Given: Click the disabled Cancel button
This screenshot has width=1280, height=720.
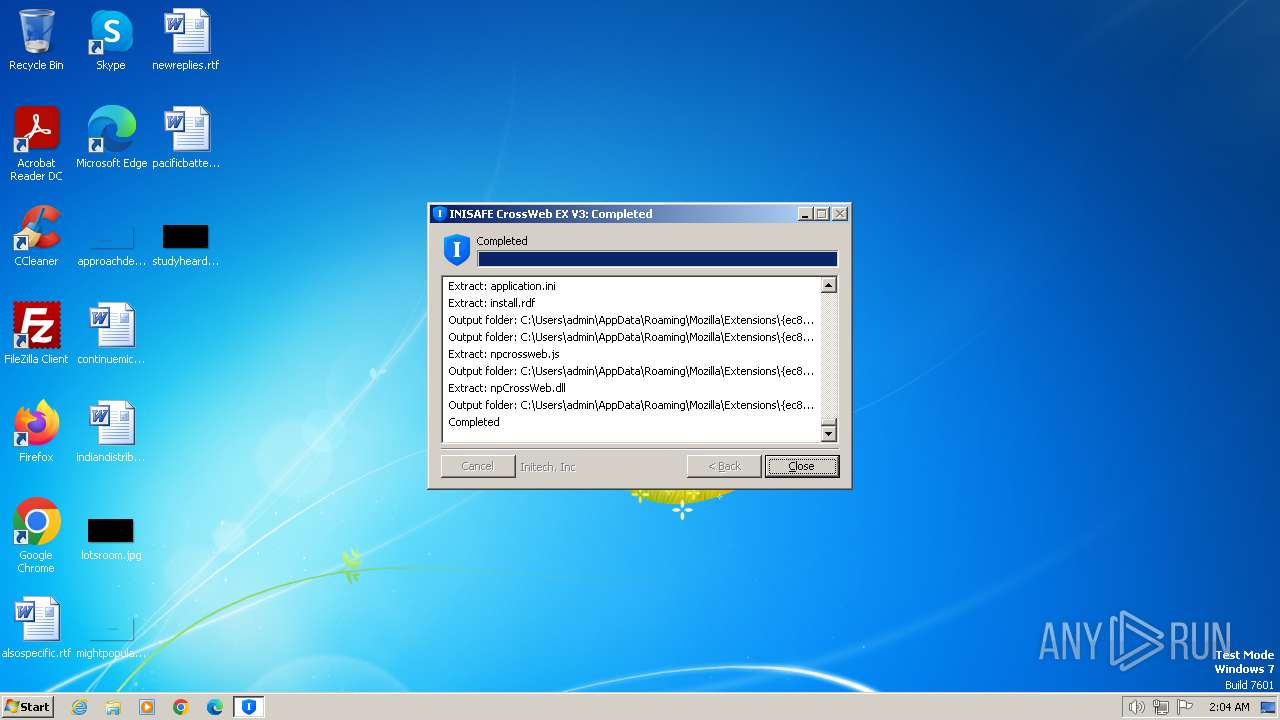Looking at the screenshot, I should tap(478, 466).
